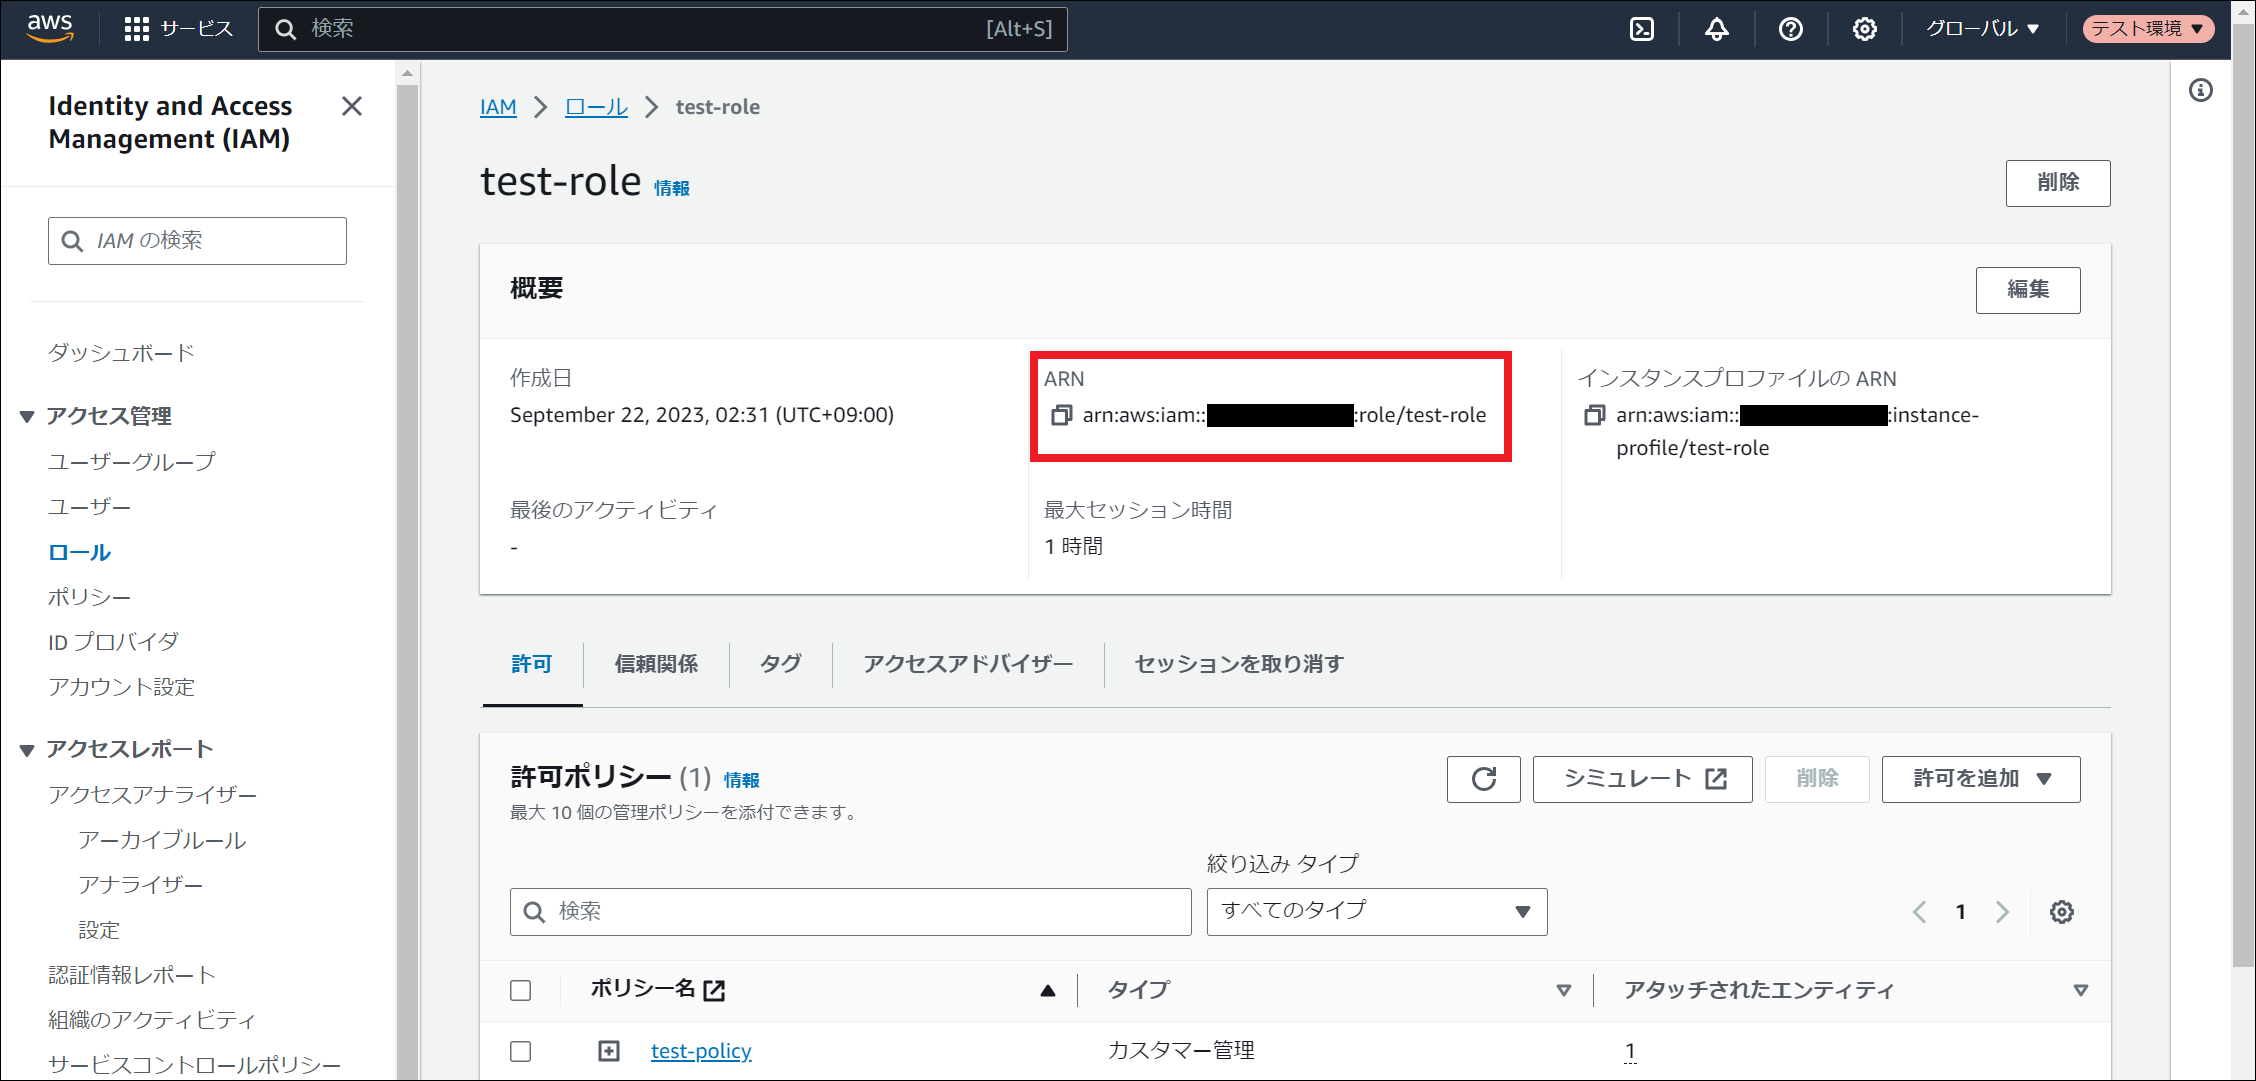
Task: Open the services grid menu icon
Action: click(x=137, y=29)
